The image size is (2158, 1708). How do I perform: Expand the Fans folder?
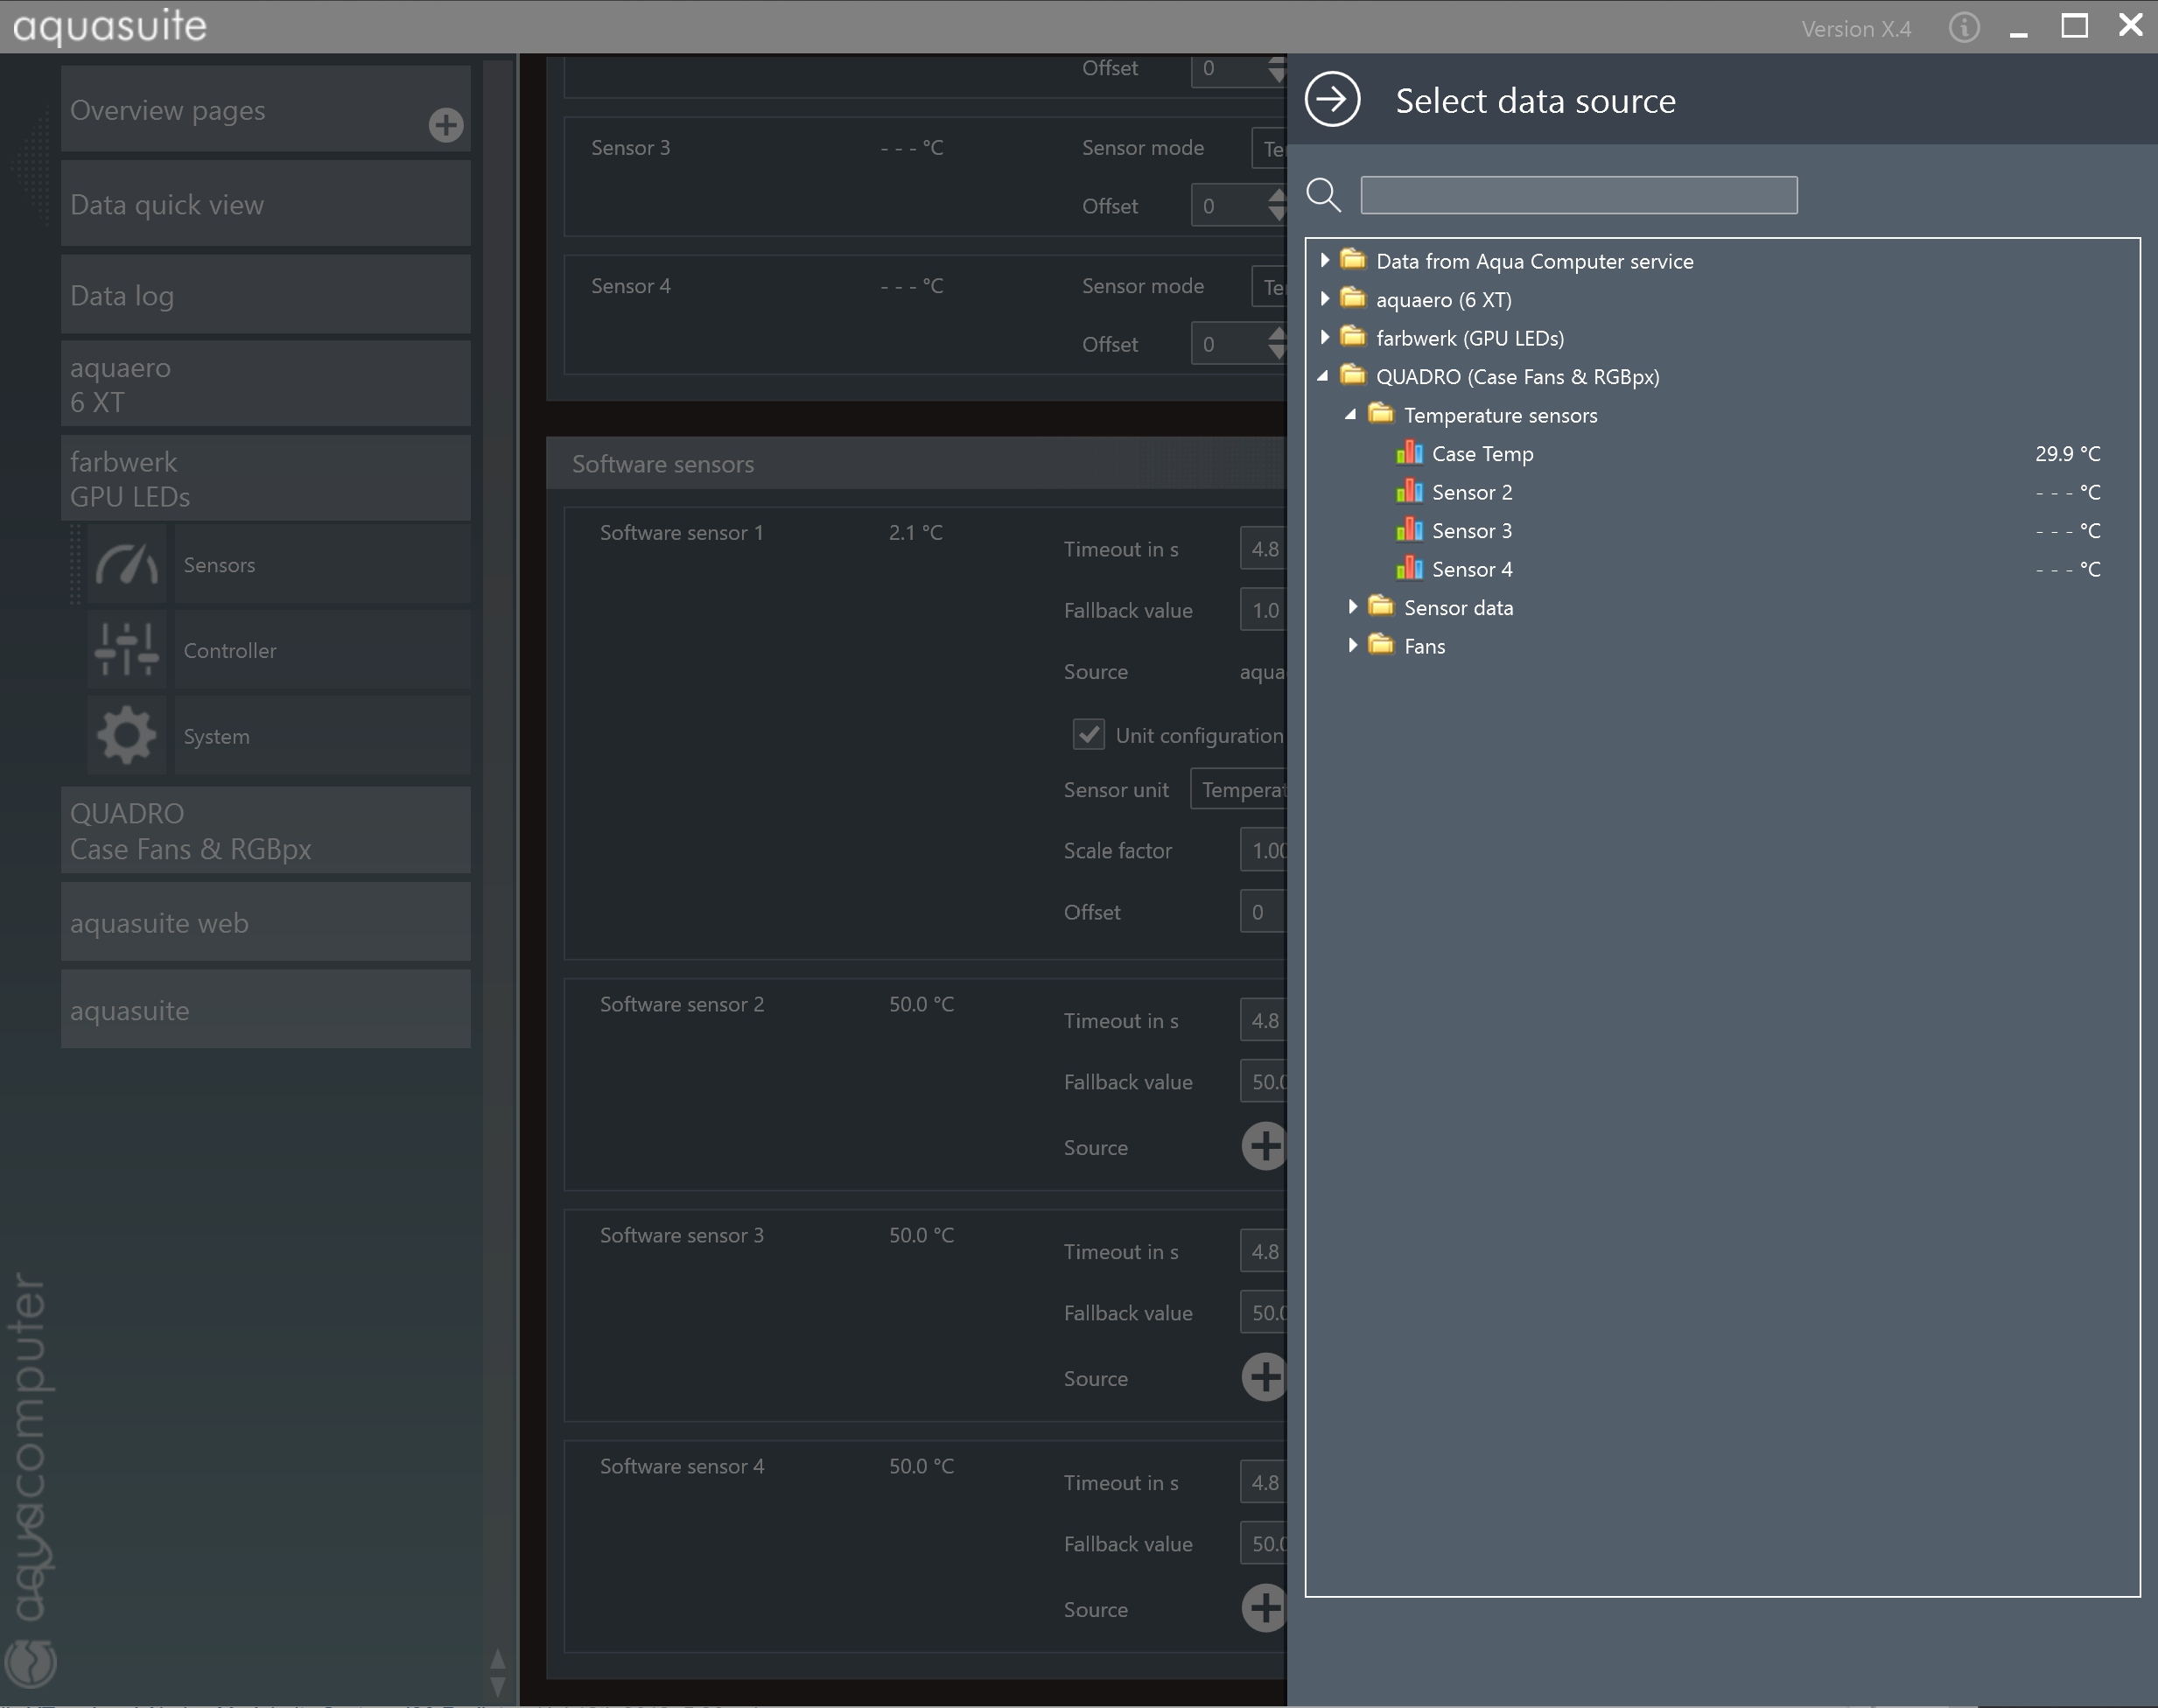[1352, 646]
